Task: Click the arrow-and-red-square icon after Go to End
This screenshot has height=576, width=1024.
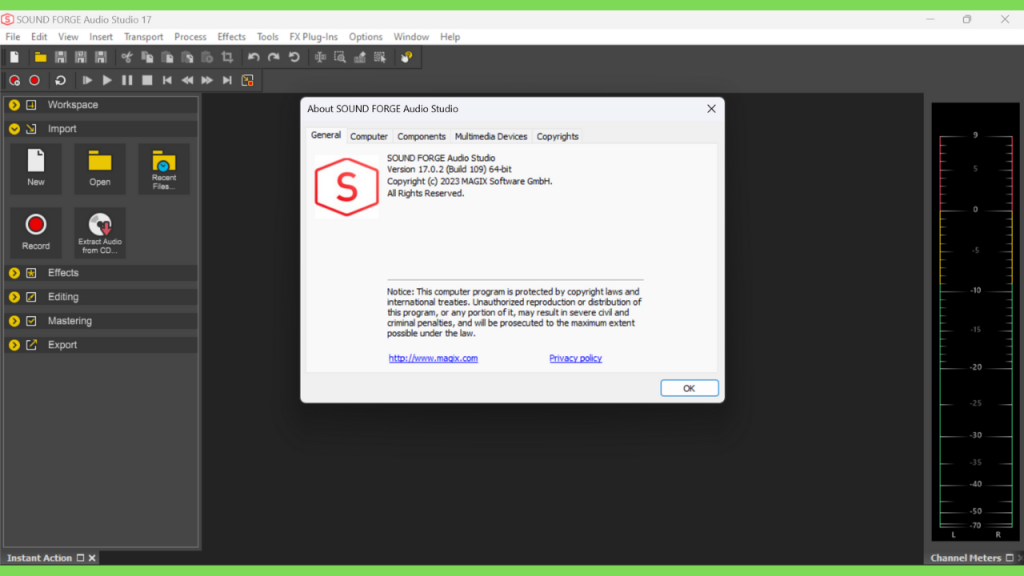Action: [248, 80]
